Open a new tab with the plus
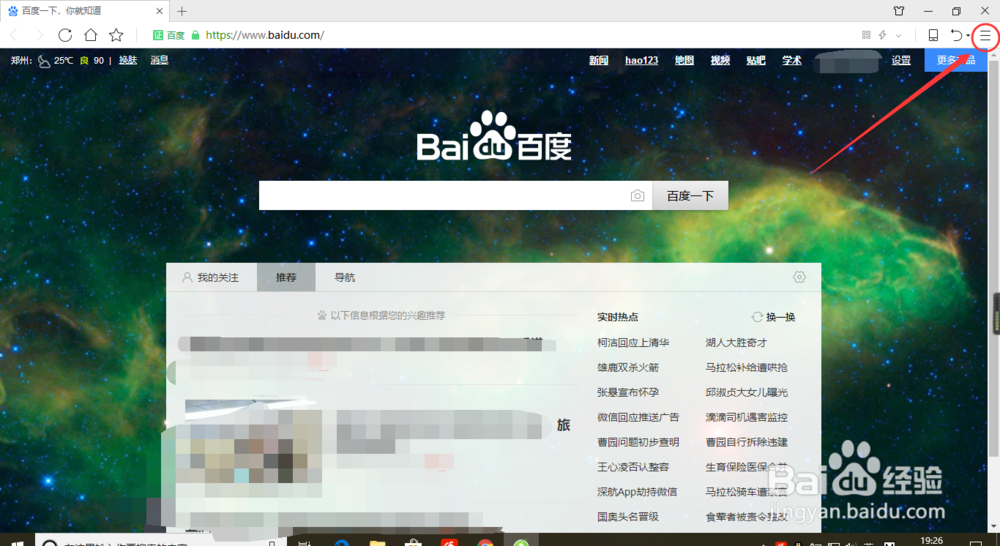The width and height of the screenshot is (1000, 546). tap(182, 11)
